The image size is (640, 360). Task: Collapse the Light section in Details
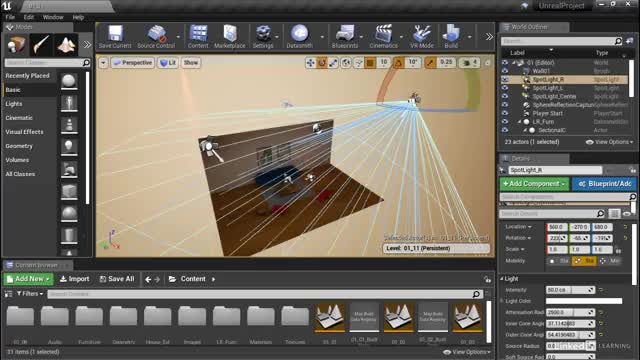502,279
